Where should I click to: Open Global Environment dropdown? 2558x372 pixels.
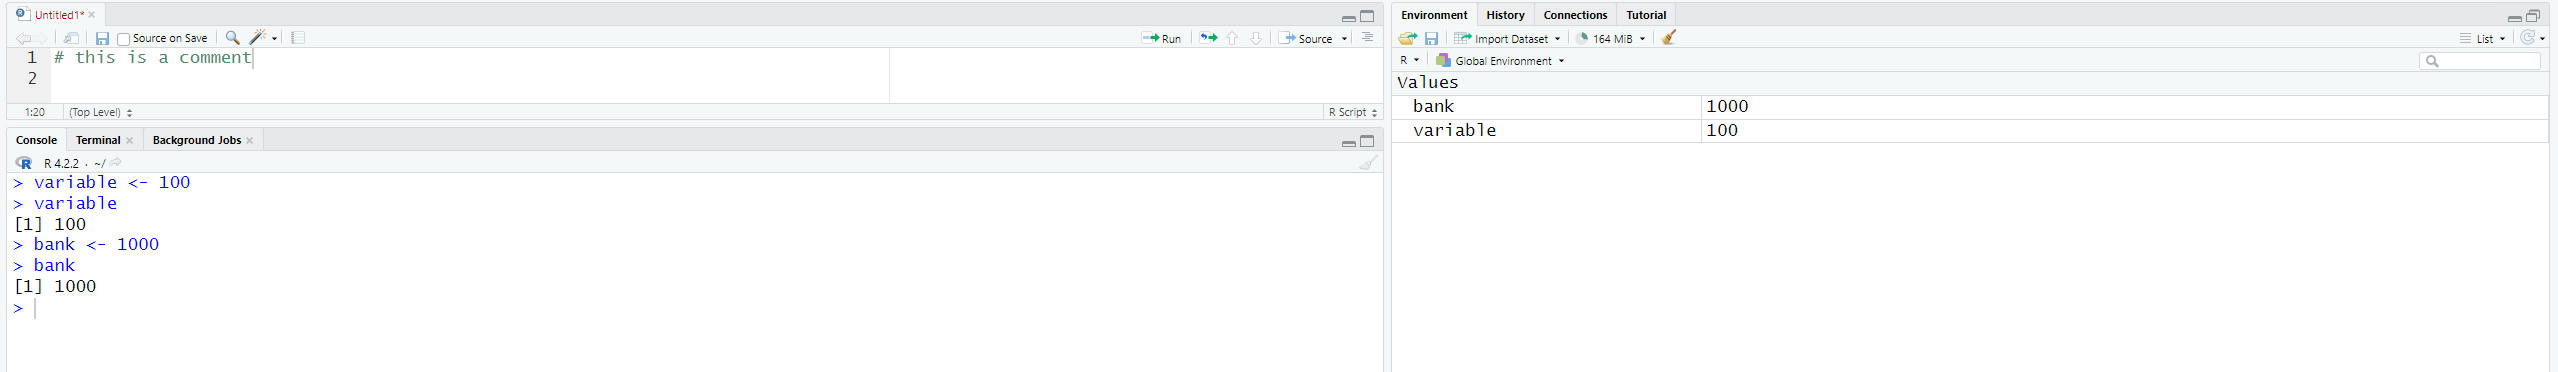(x=1500, y=60)
